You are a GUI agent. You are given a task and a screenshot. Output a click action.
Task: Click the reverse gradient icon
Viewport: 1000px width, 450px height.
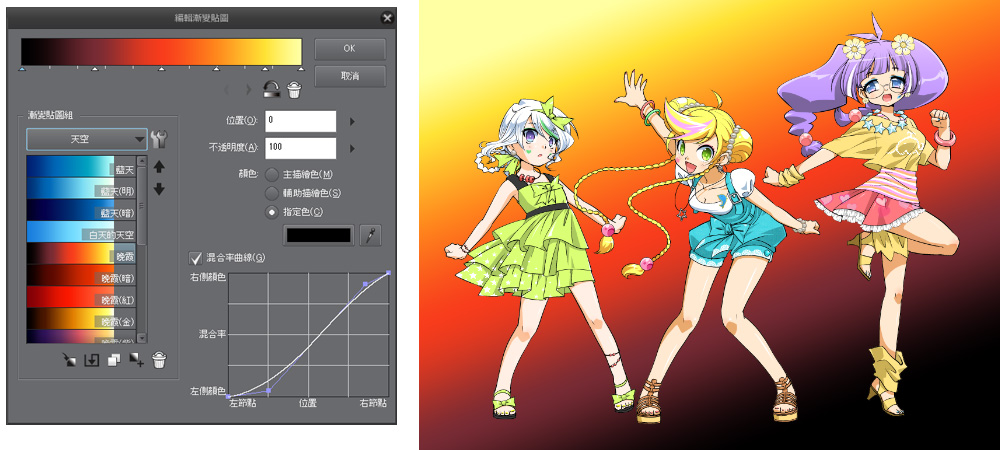271,90
